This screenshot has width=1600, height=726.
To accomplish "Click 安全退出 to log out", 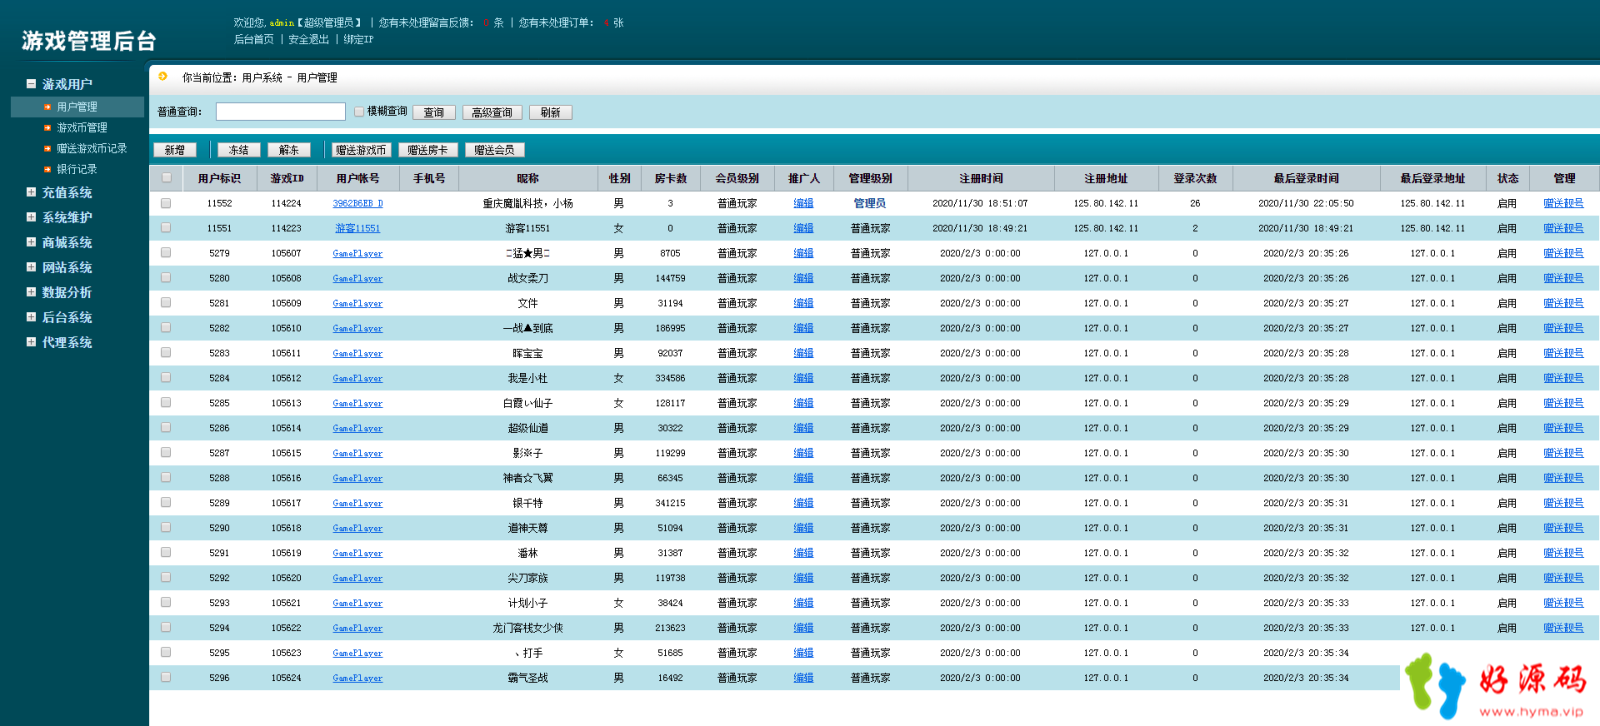I will coord(309,40).
